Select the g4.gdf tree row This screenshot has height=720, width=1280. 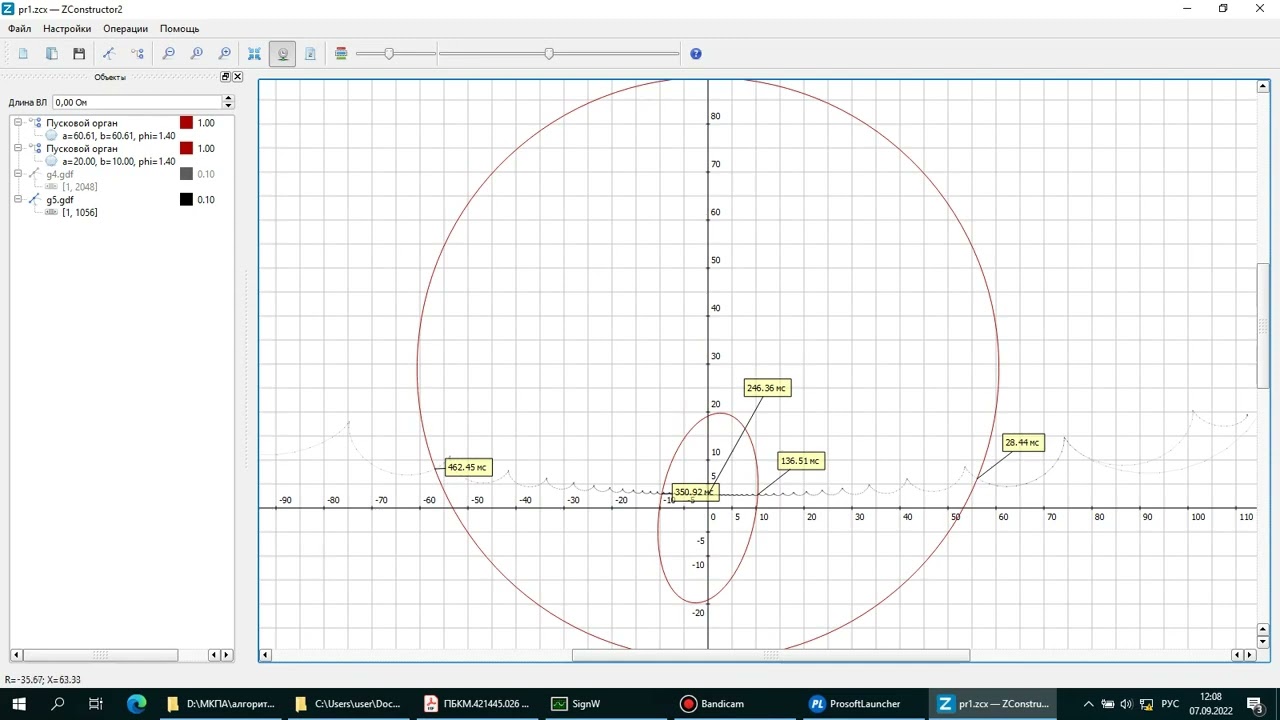click(x=59, y=174)
